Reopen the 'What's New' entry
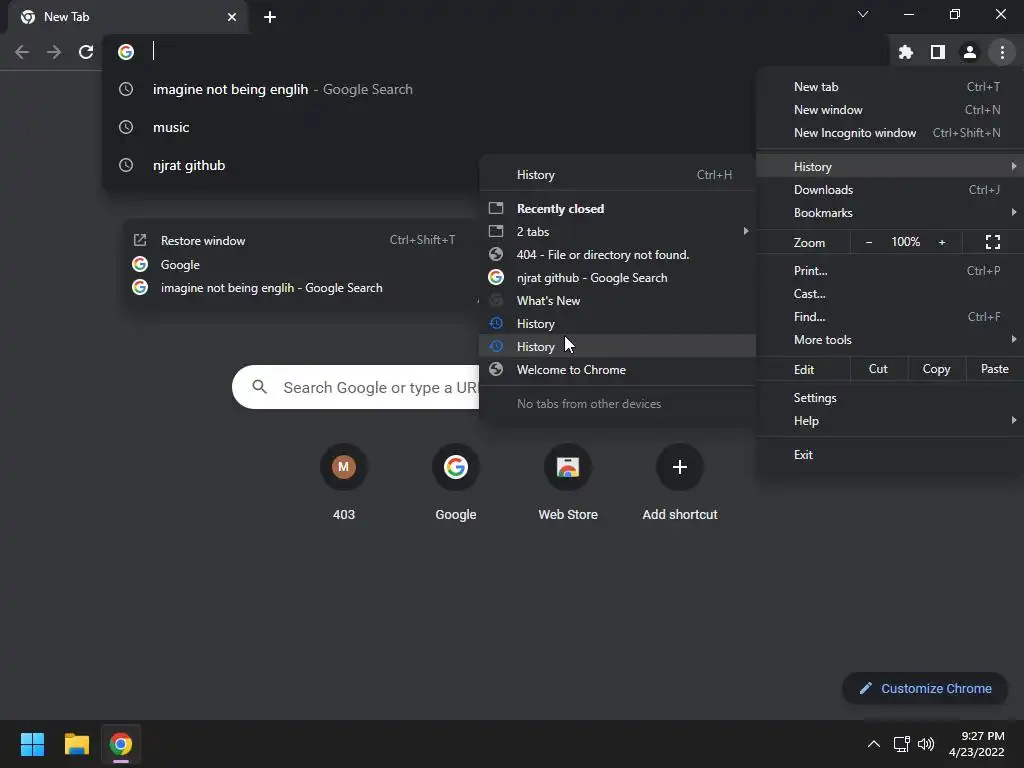This screenshot has width=1024, height=768. (x=617, y=301)
